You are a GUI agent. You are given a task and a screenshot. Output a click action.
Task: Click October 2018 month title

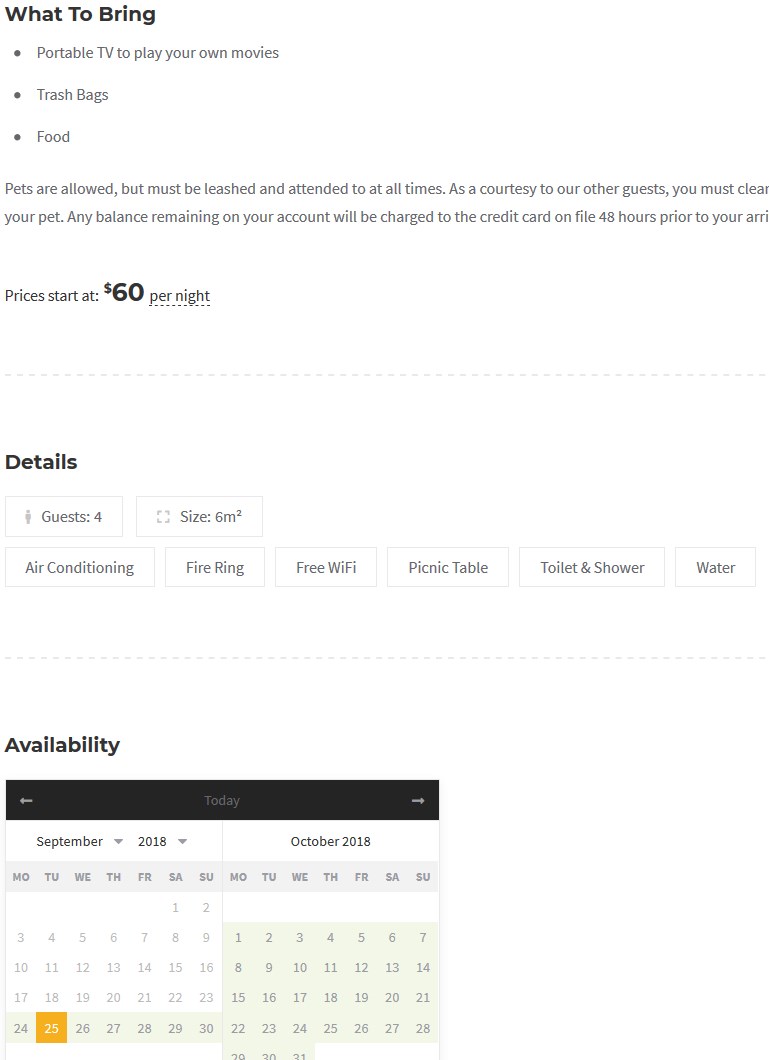coord(330,842)
